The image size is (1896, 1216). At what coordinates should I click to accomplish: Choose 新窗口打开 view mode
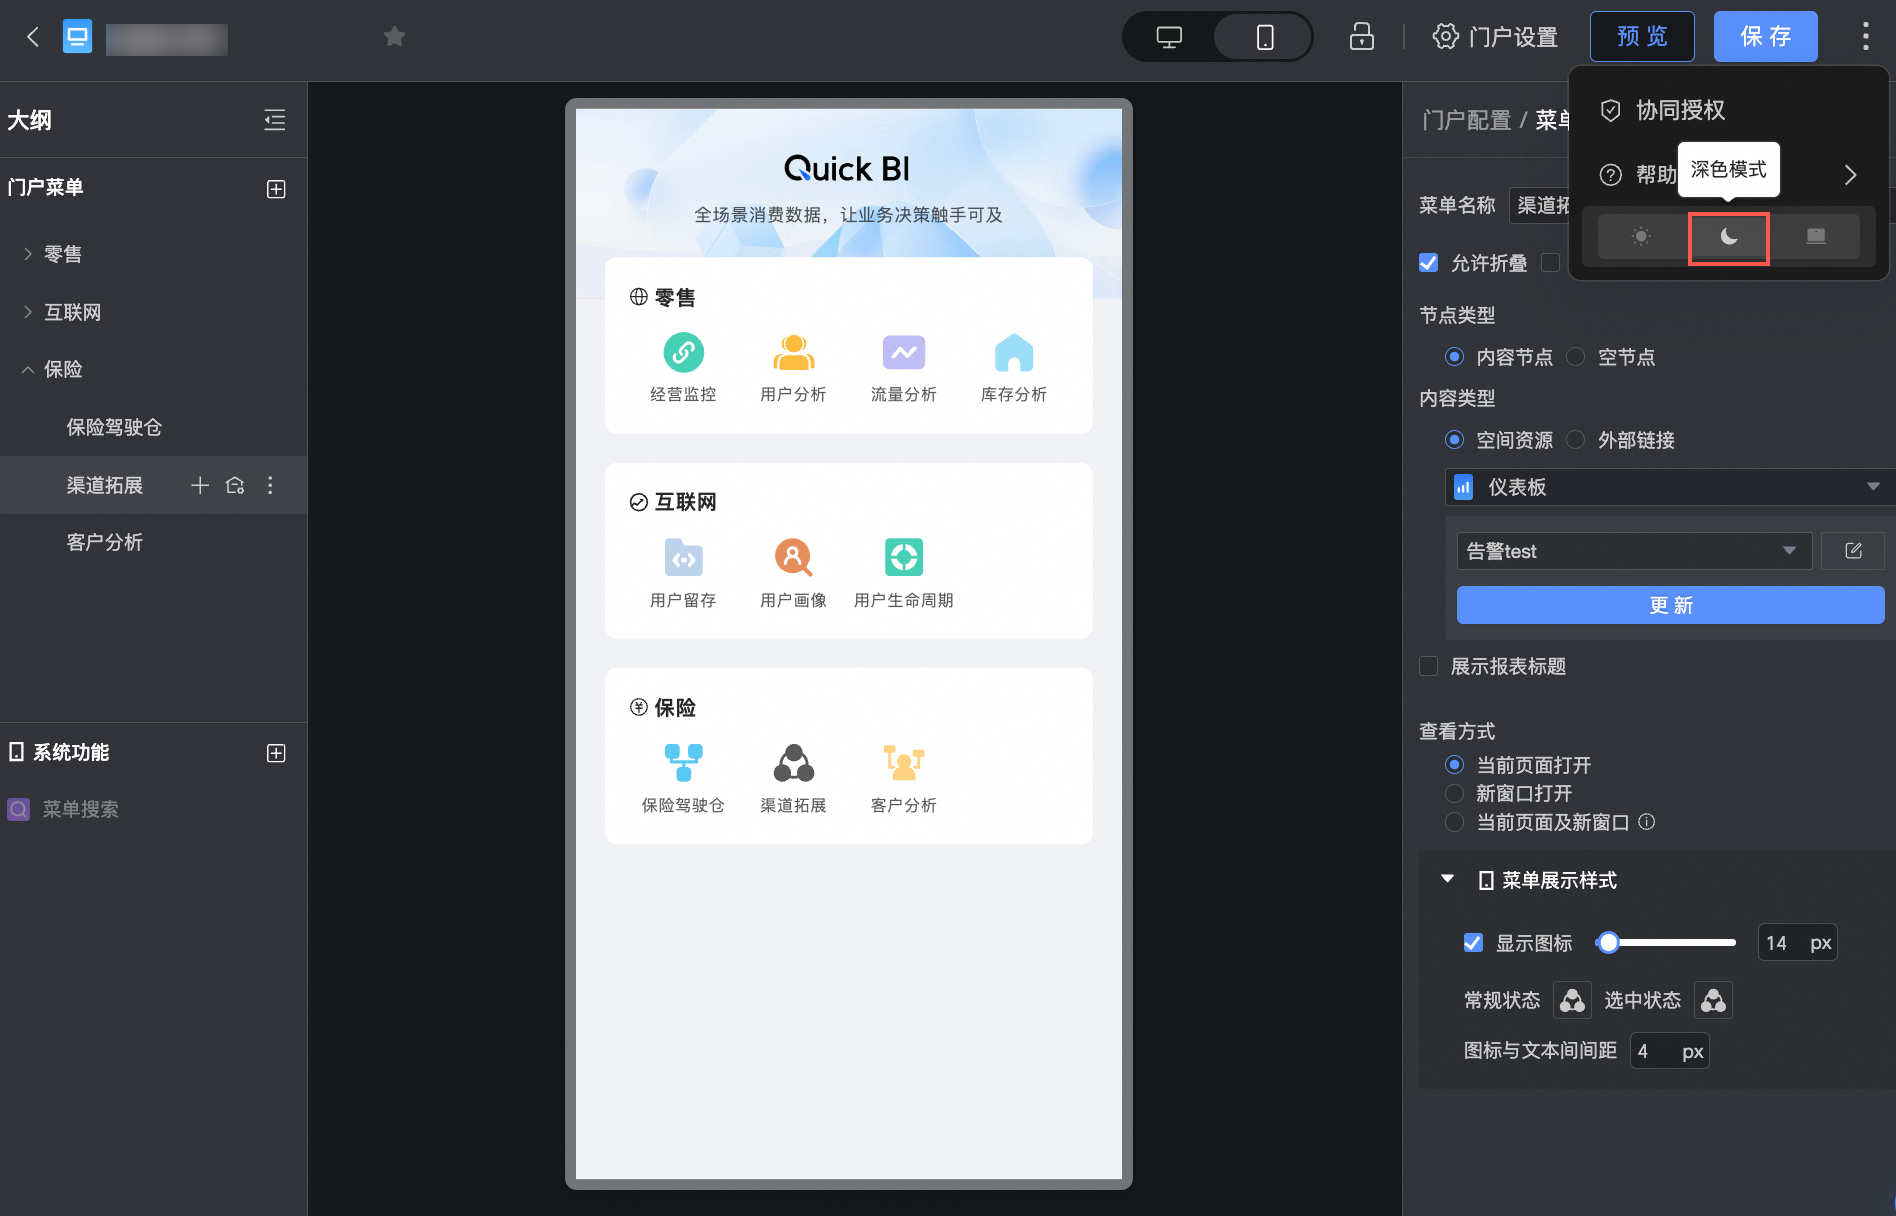1455,793
